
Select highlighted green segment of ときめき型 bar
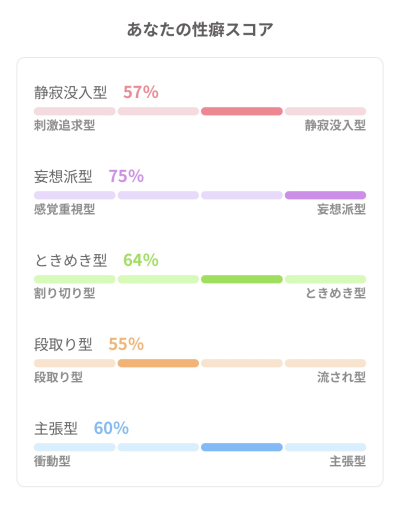pyautogui.click(x=242, y=279)
